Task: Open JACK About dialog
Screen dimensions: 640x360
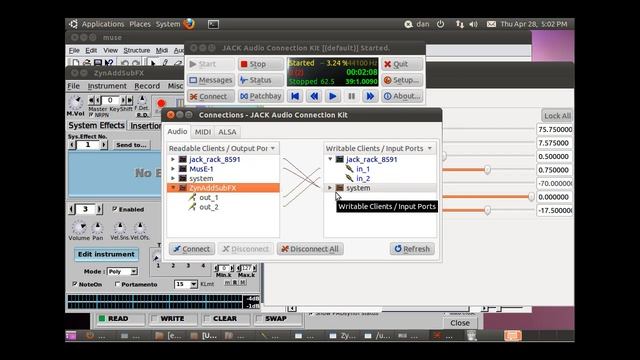Action: (402, 96)
